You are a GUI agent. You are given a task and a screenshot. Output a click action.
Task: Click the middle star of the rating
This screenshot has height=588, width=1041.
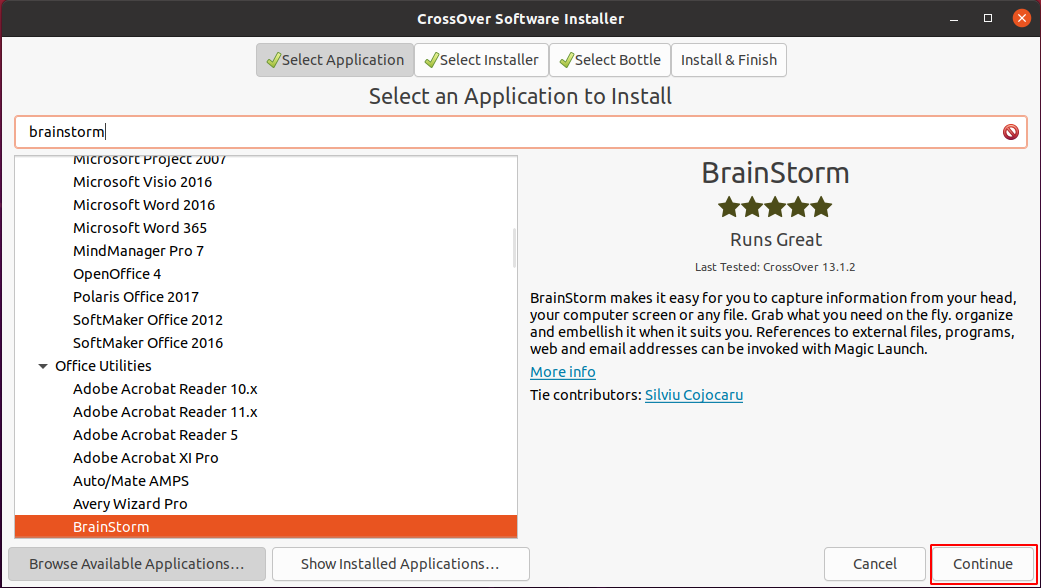775,207
